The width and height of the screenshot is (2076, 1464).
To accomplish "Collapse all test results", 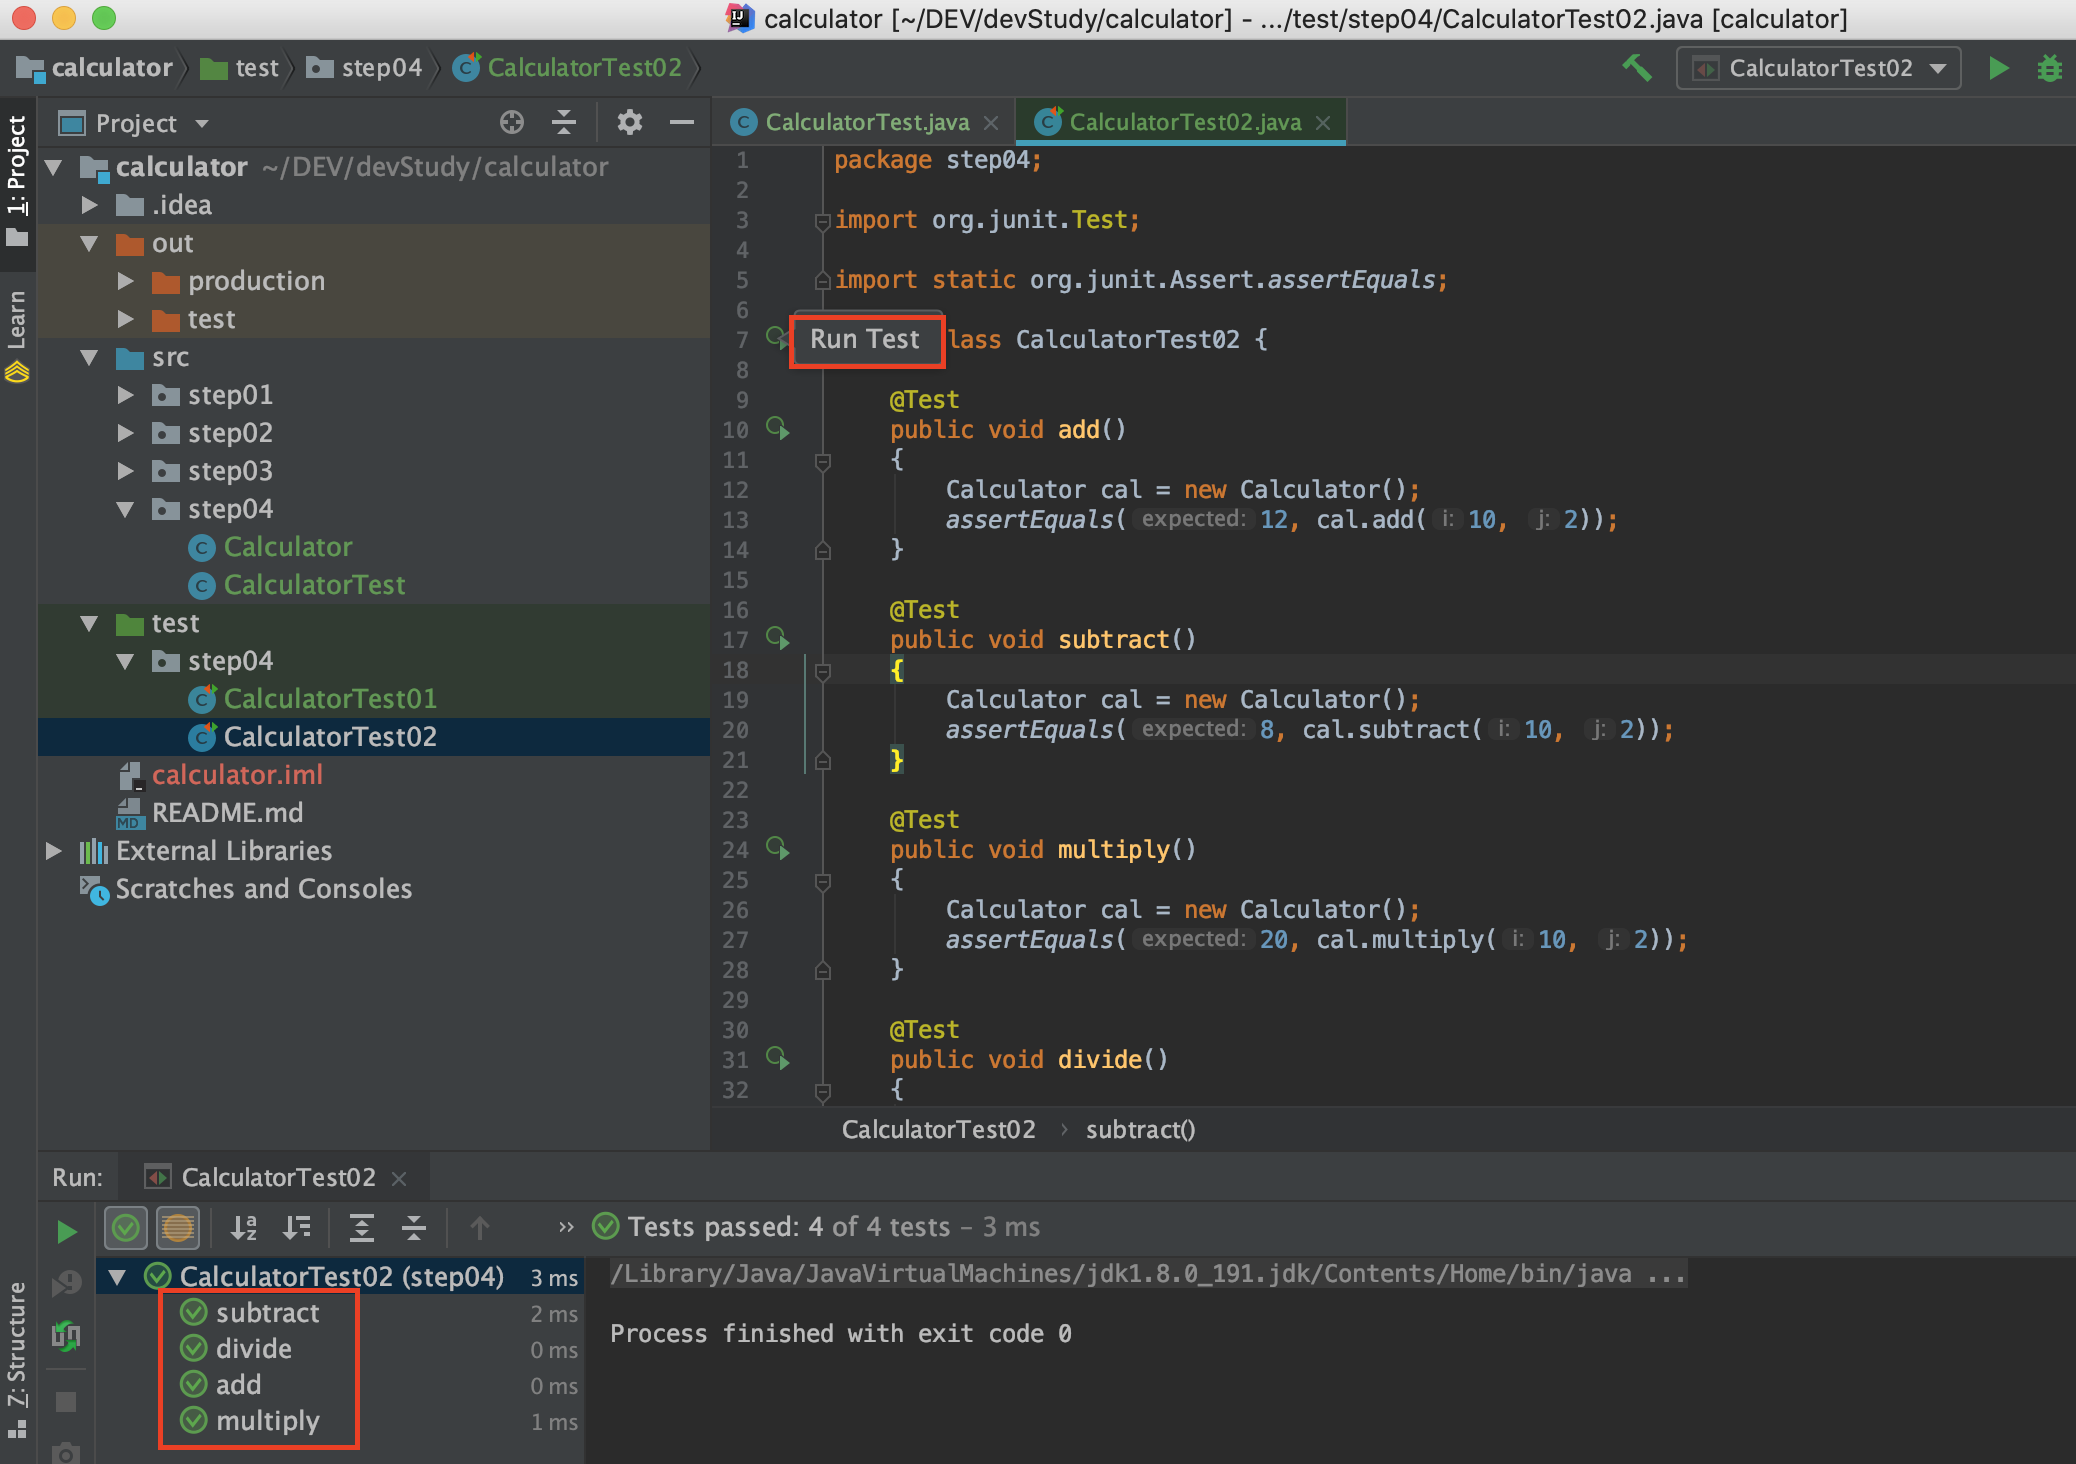I will point(414,1227).
